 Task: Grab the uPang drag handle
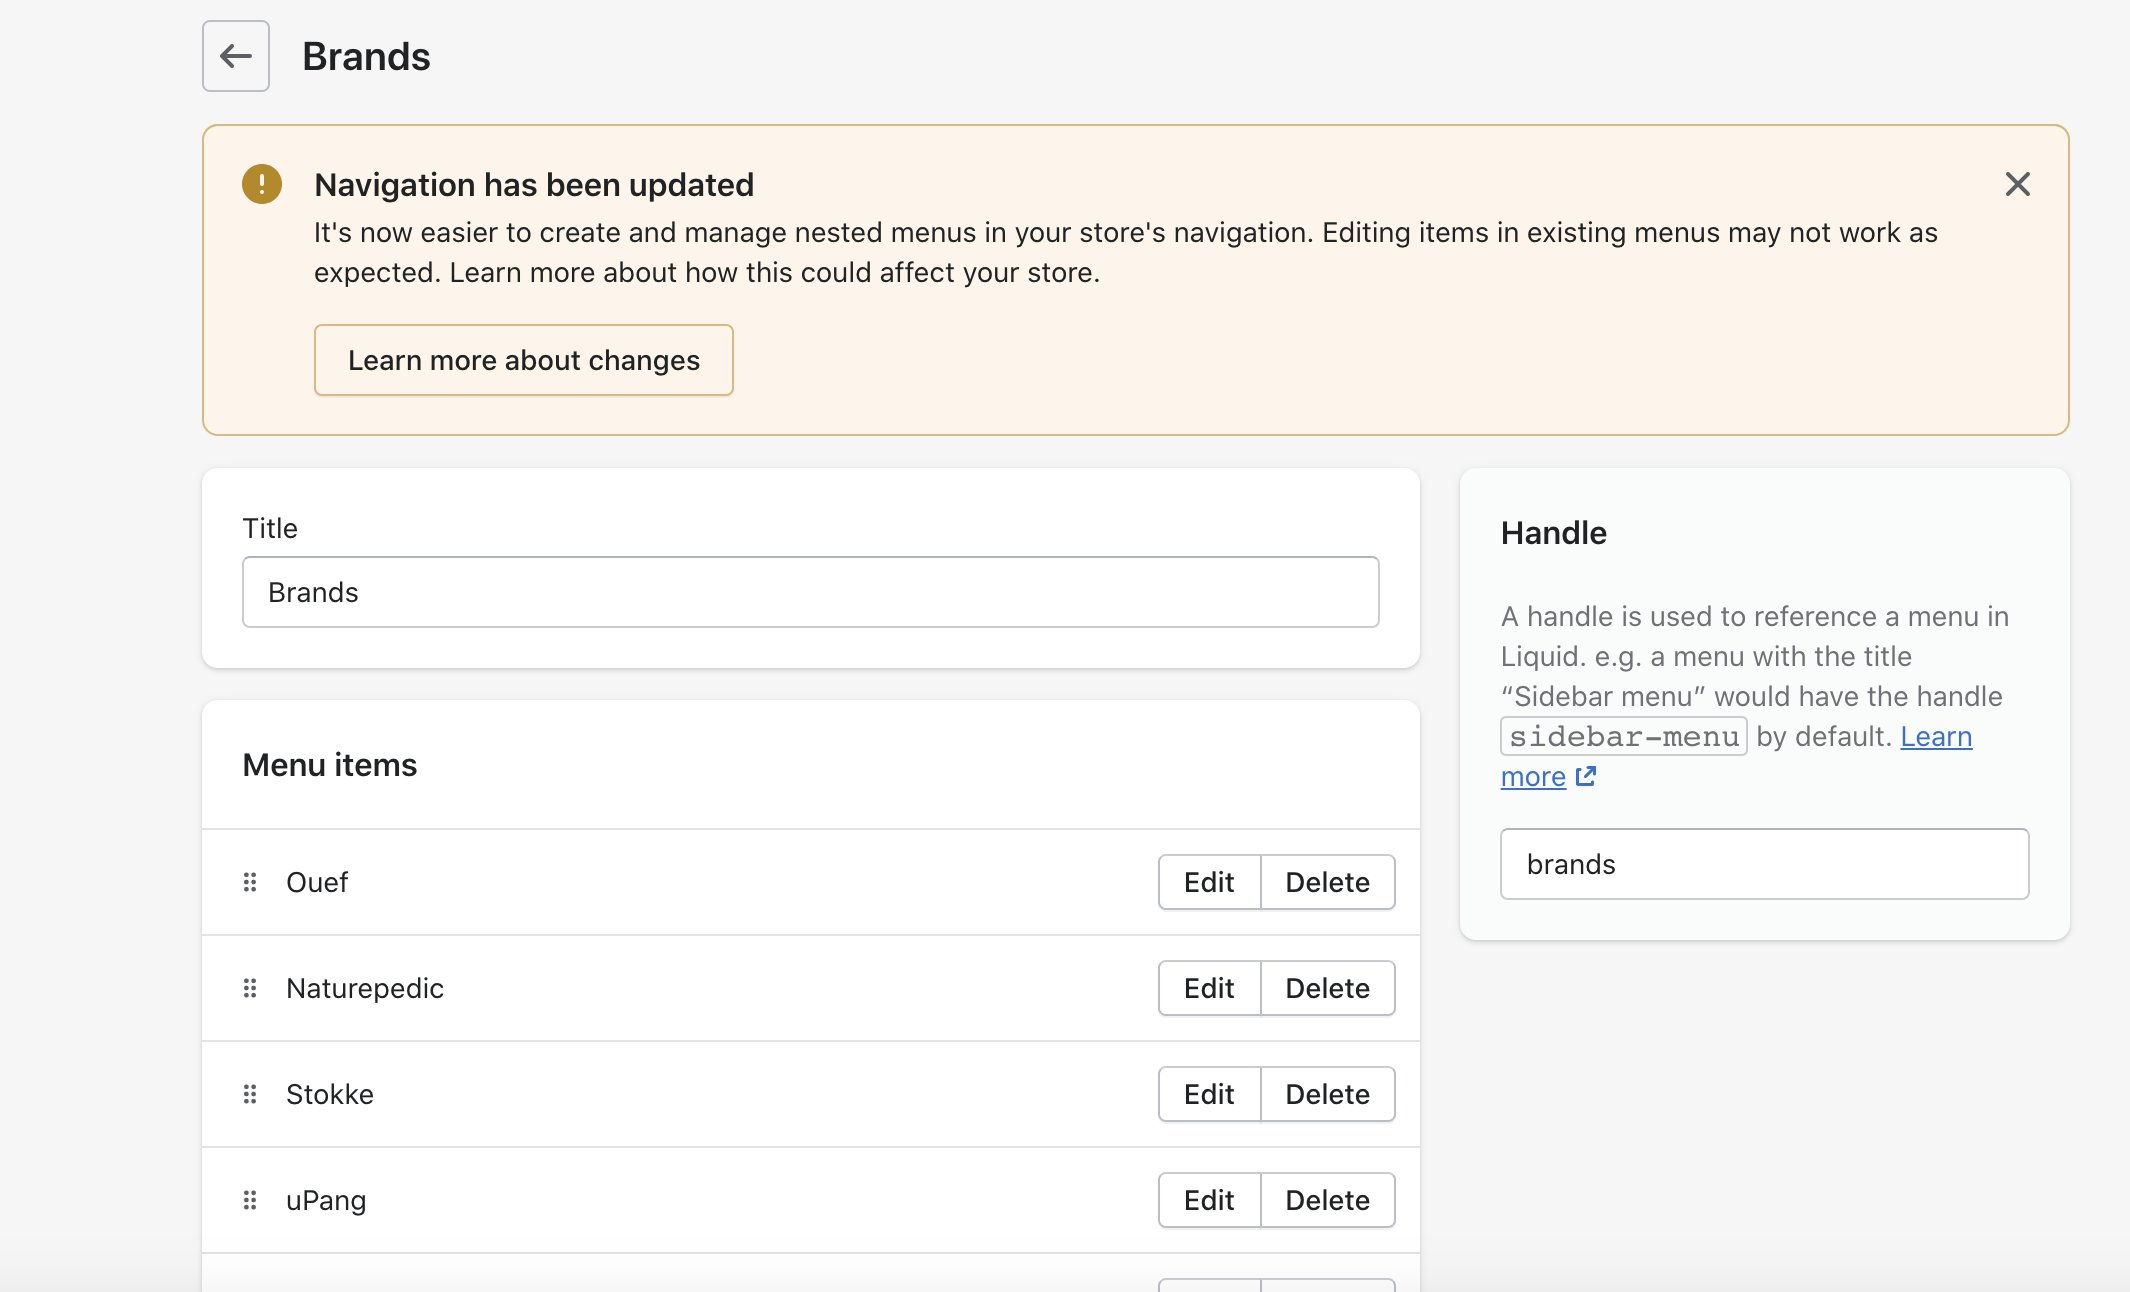pyautogui.click(x=250, y=1200)
